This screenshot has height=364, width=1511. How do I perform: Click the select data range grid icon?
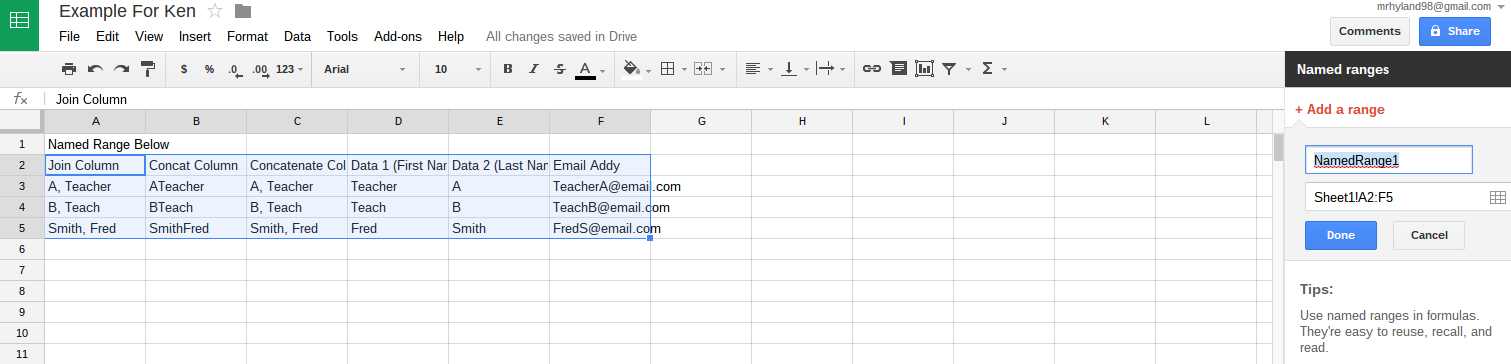(x=1497, y=198)
